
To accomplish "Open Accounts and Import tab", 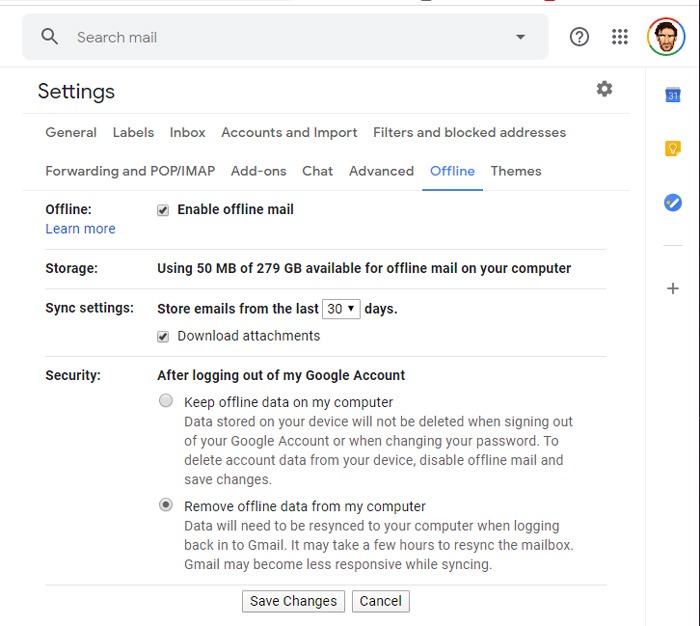I will [x=289, y=132].
